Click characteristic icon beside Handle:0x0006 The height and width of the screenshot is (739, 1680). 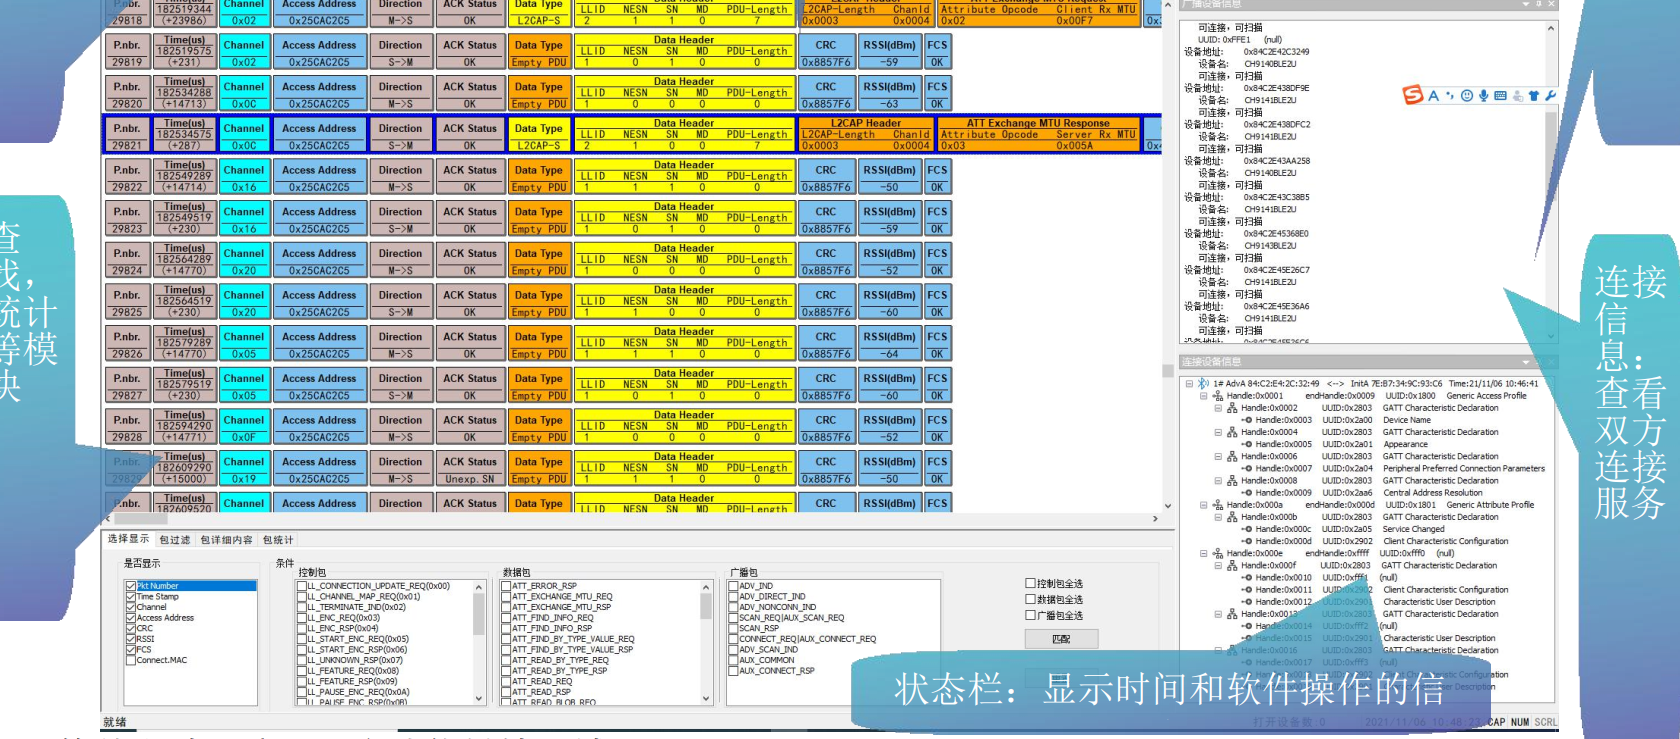pos(1232,456)
